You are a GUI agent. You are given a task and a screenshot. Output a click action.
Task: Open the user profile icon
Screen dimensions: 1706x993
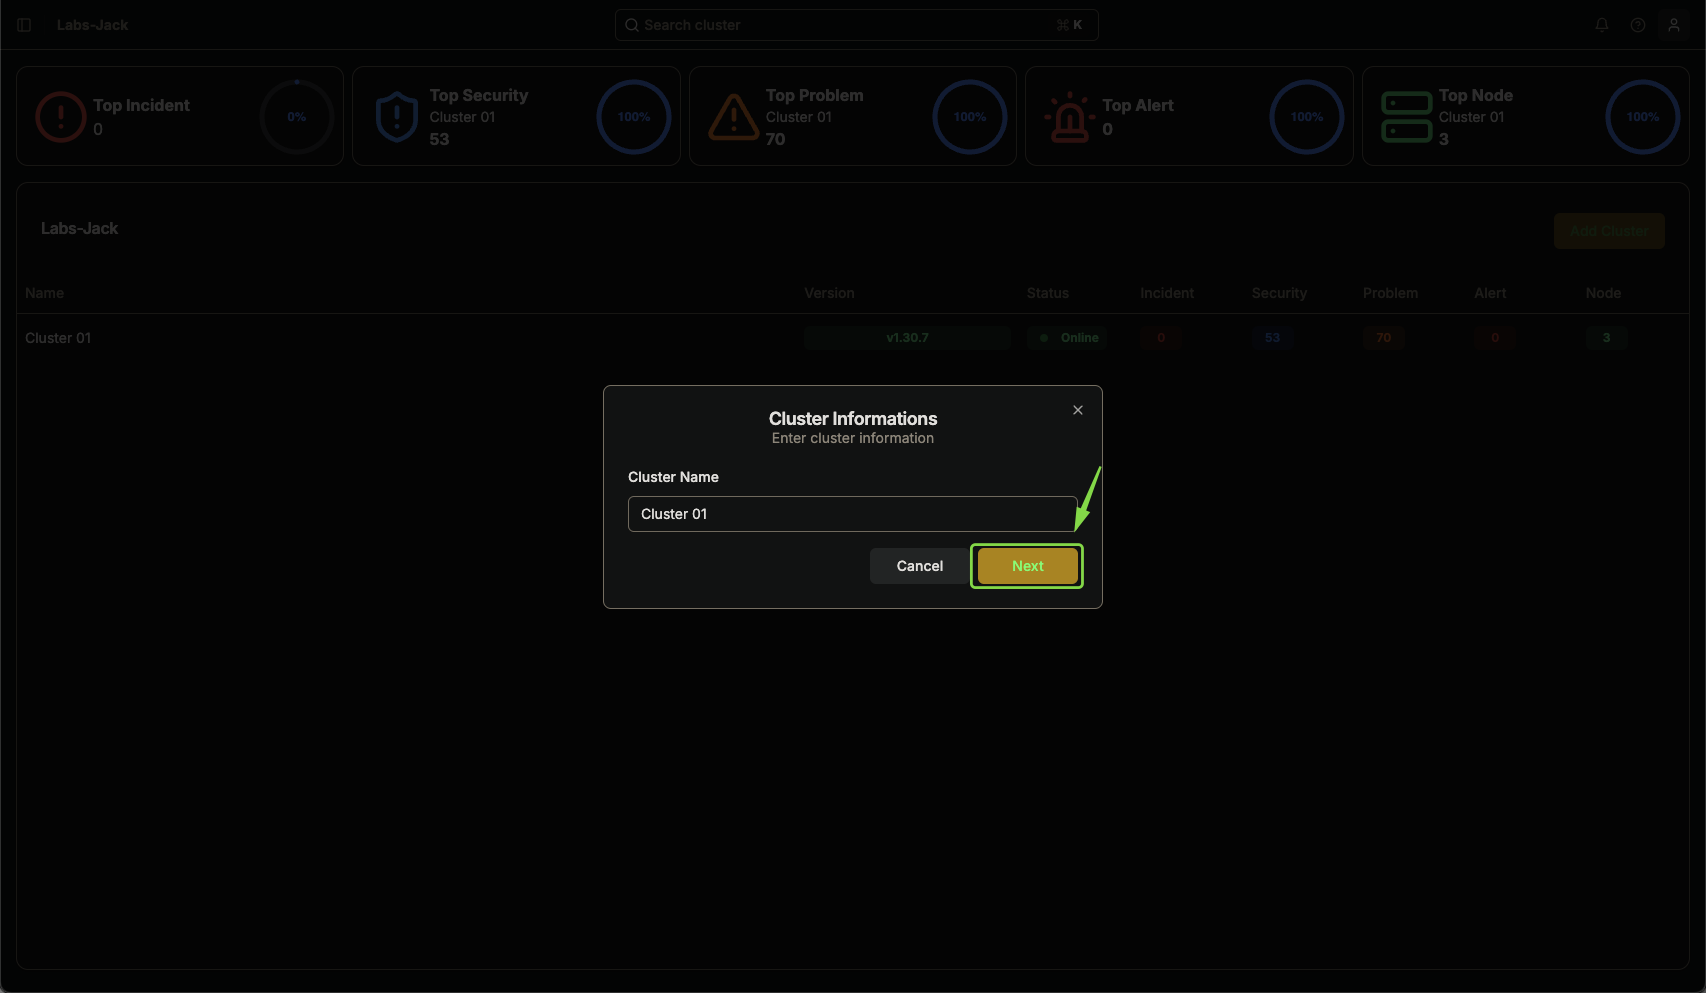tap(1674, 25)
